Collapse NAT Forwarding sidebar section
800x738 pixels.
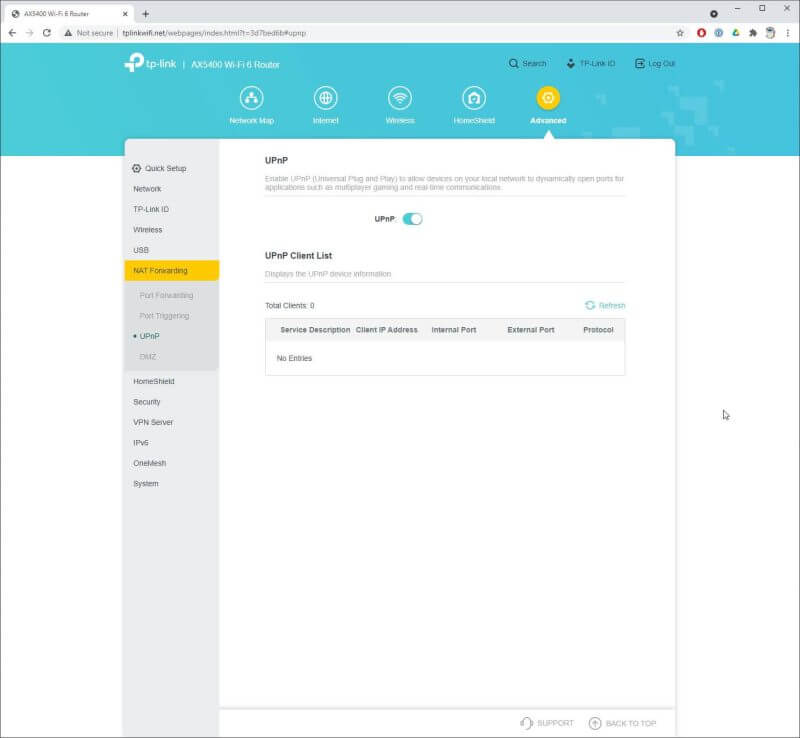point(171,270)
